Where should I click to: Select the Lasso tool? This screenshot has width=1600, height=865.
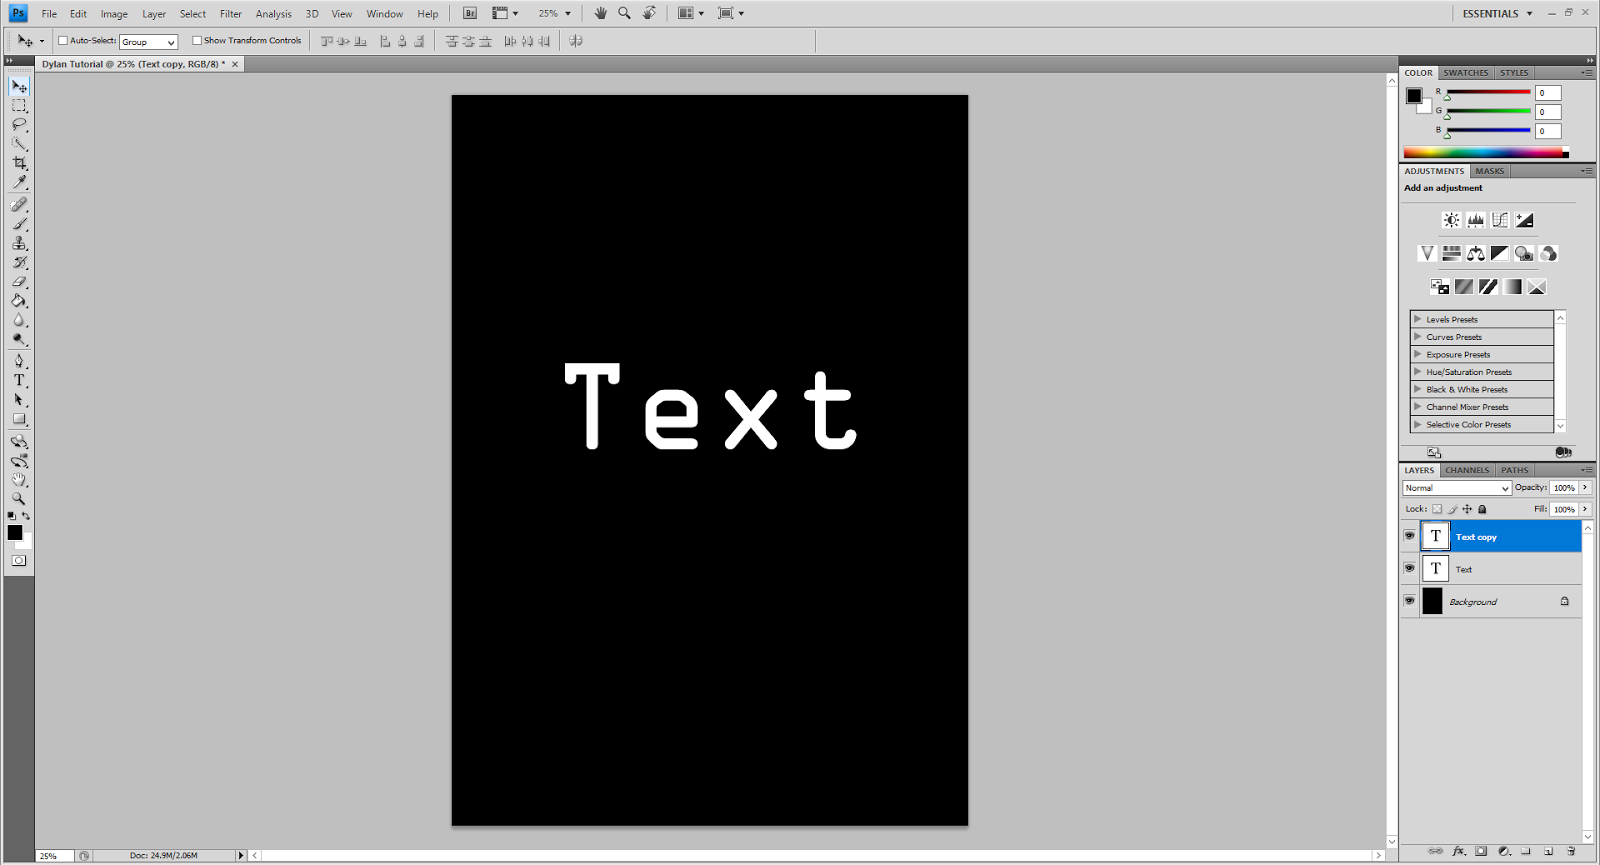[x=19, y=124]
